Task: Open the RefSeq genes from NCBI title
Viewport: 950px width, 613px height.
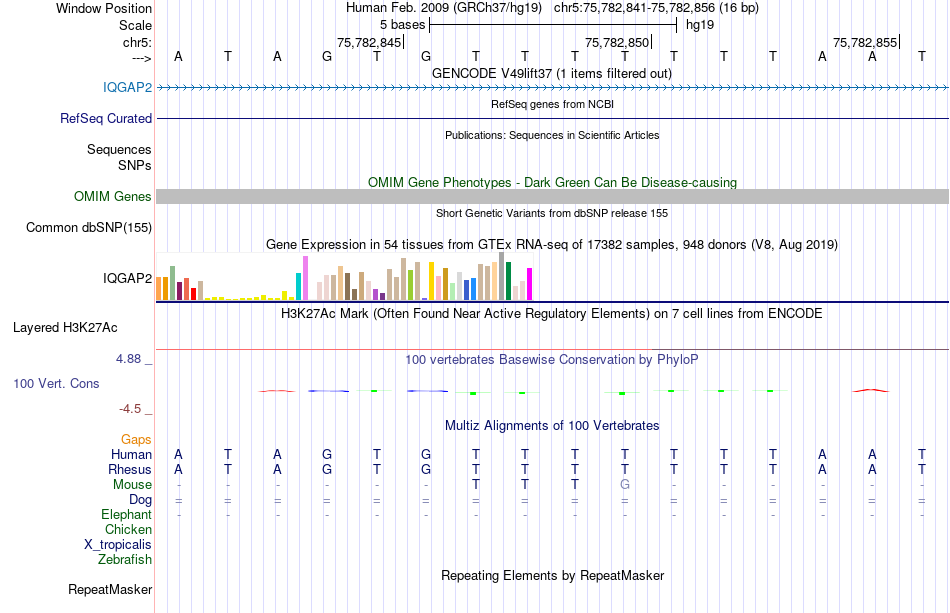Action: click(x=553, y=104)
